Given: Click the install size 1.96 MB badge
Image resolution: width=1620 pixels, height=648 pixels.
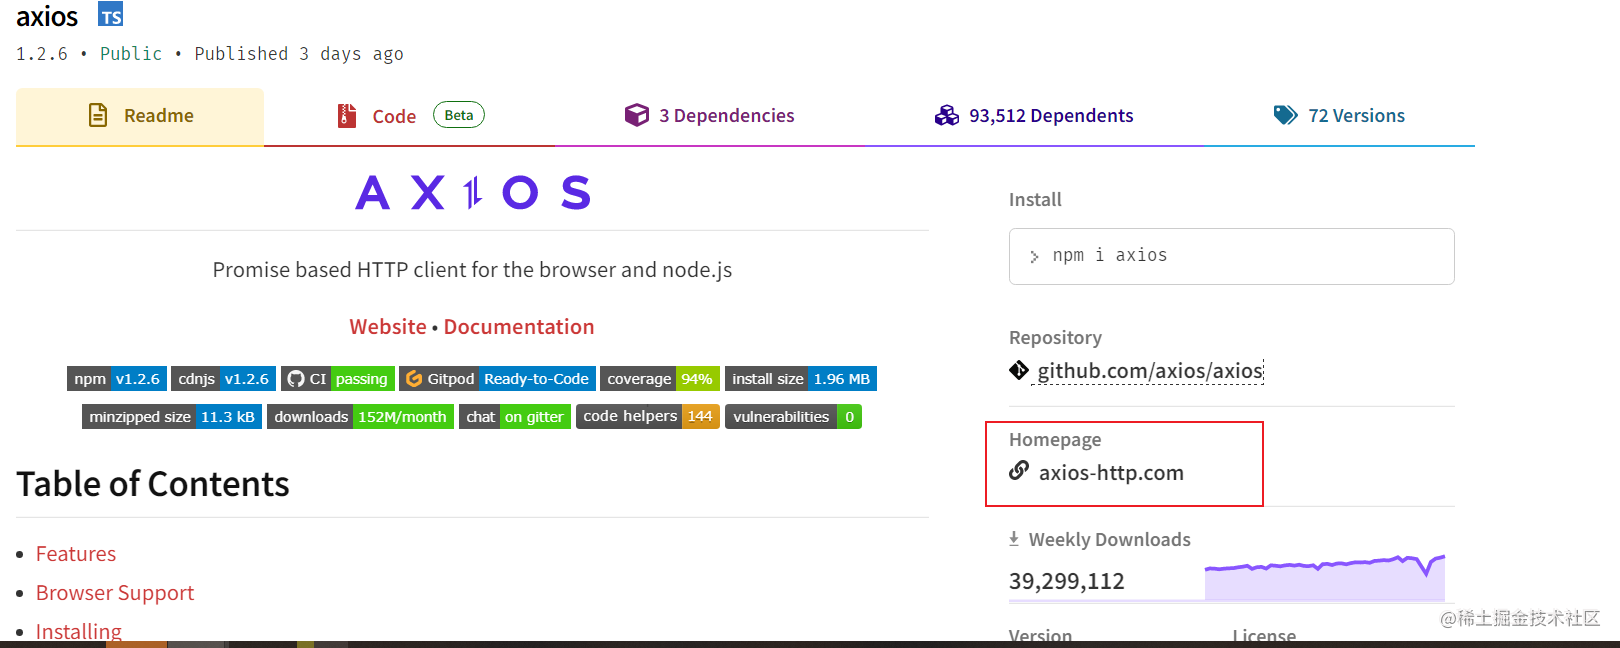Looking at the screenshot, I should [x=801, y=379].
